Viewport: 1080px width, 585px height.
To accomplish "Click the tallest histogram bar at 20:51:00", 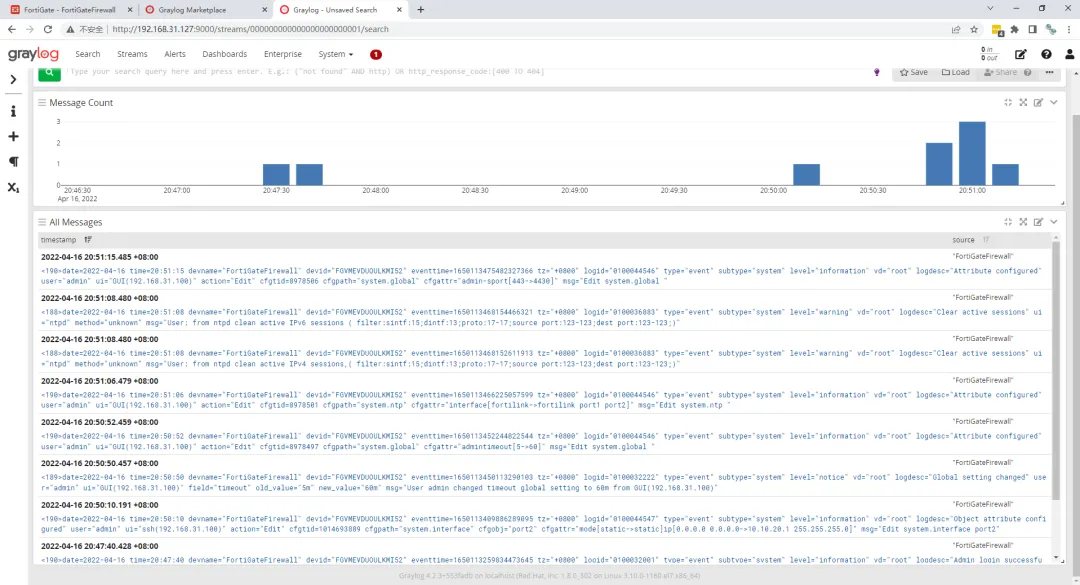I will [x=972, y=154].
